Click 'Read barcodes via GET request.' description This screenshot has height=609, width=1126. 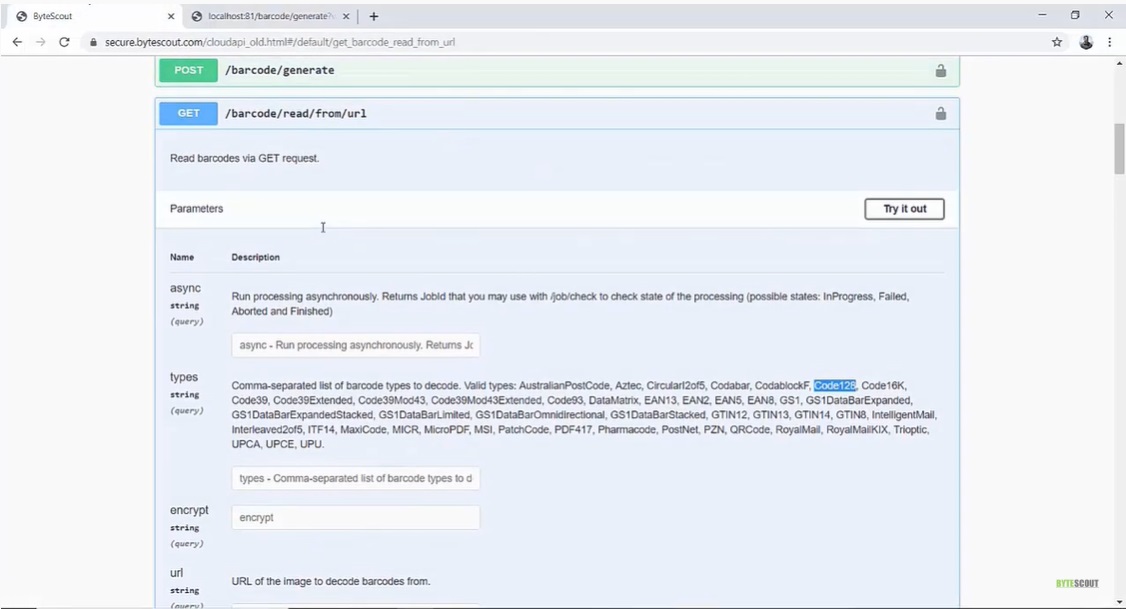[x=245, y=158]
